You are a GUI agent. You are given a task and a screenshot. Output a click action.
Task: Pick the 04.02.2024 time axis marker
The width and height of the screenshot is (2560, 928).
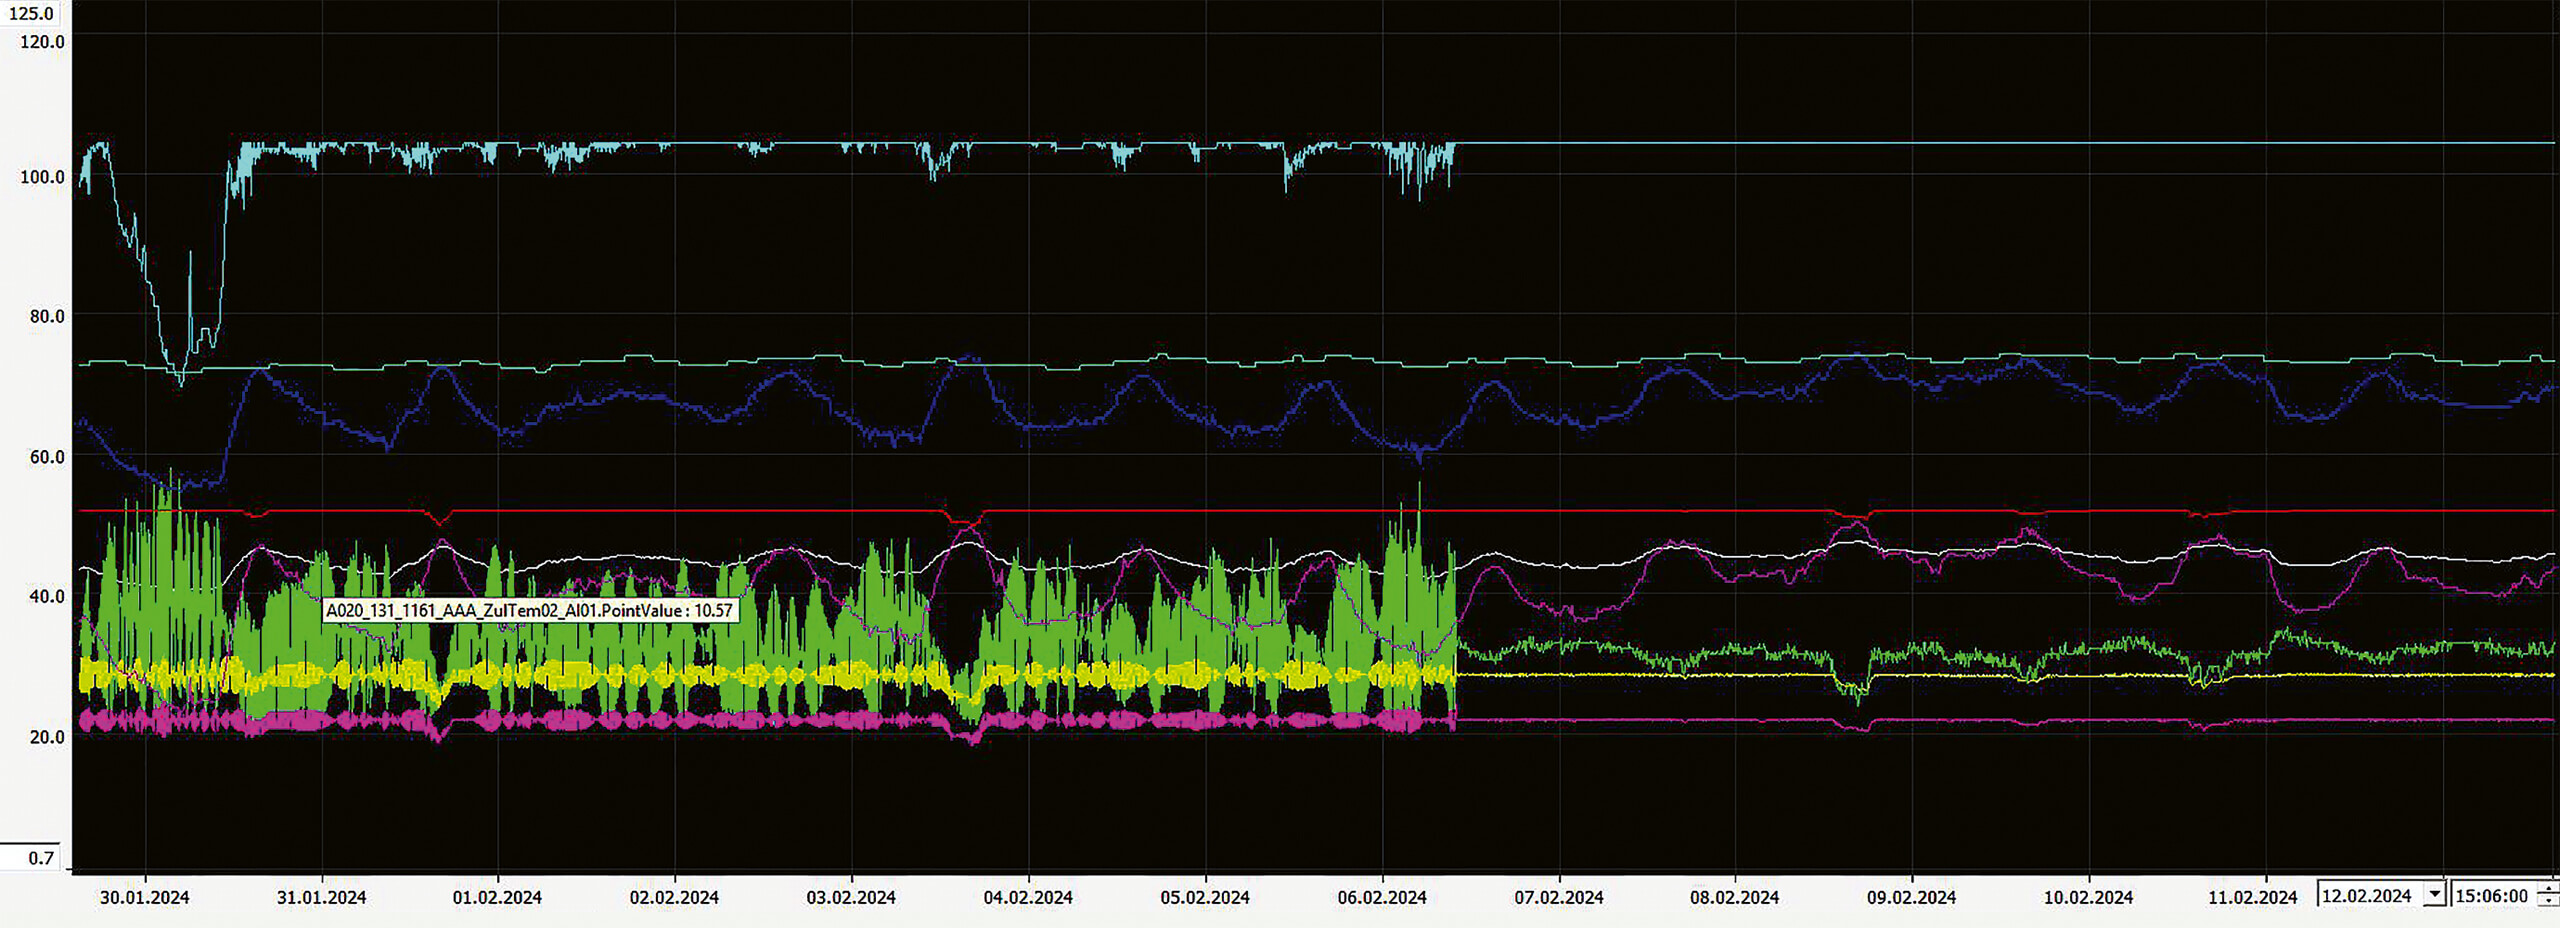1028,897
